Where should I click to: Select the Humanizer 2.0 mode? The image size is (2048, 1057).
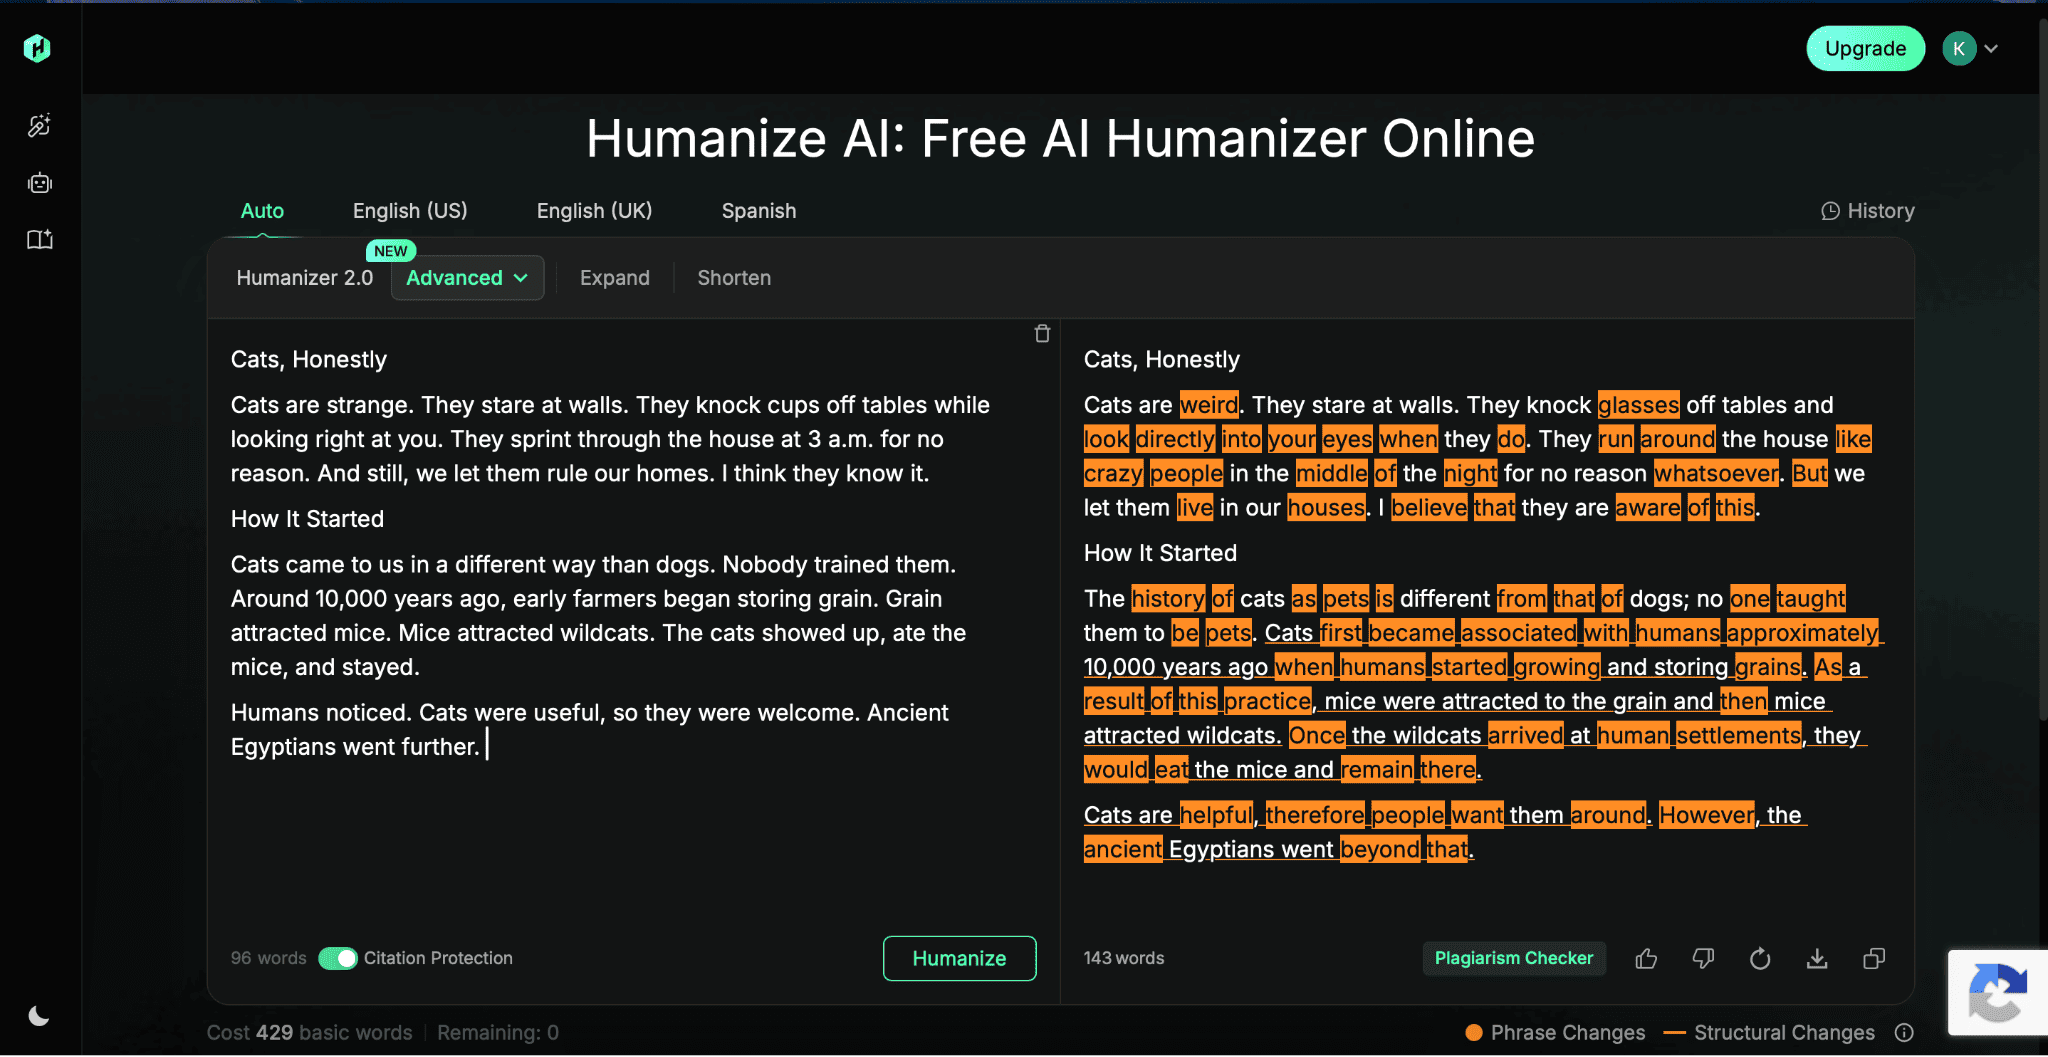(x=305, y=278)
